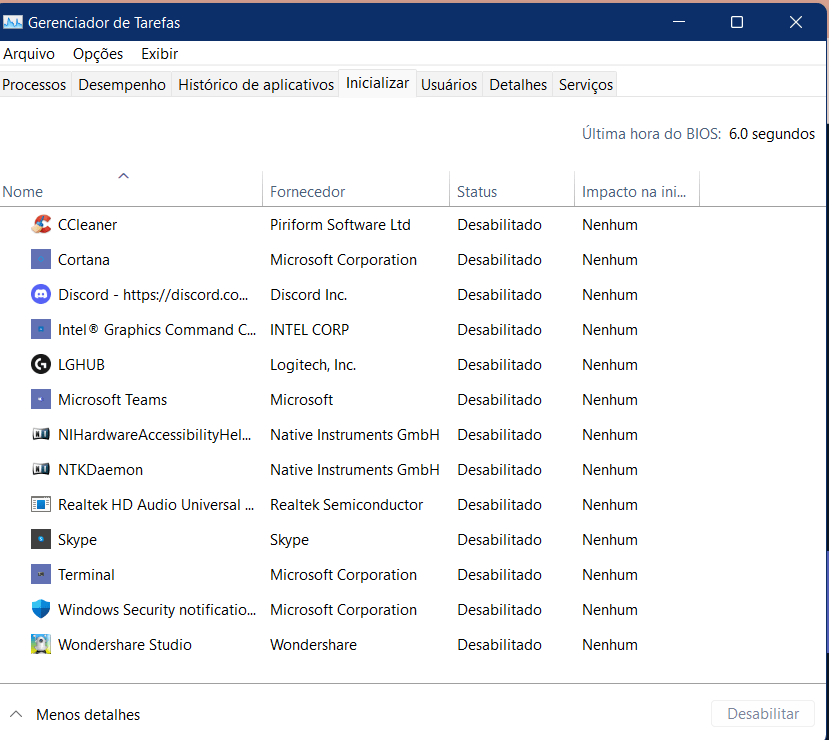Image resolution: width=829 pixels, height=740 pixels.
Task: Click the Wondershare Studio icon
Action: pyautogui.click(x=41, y=644)
